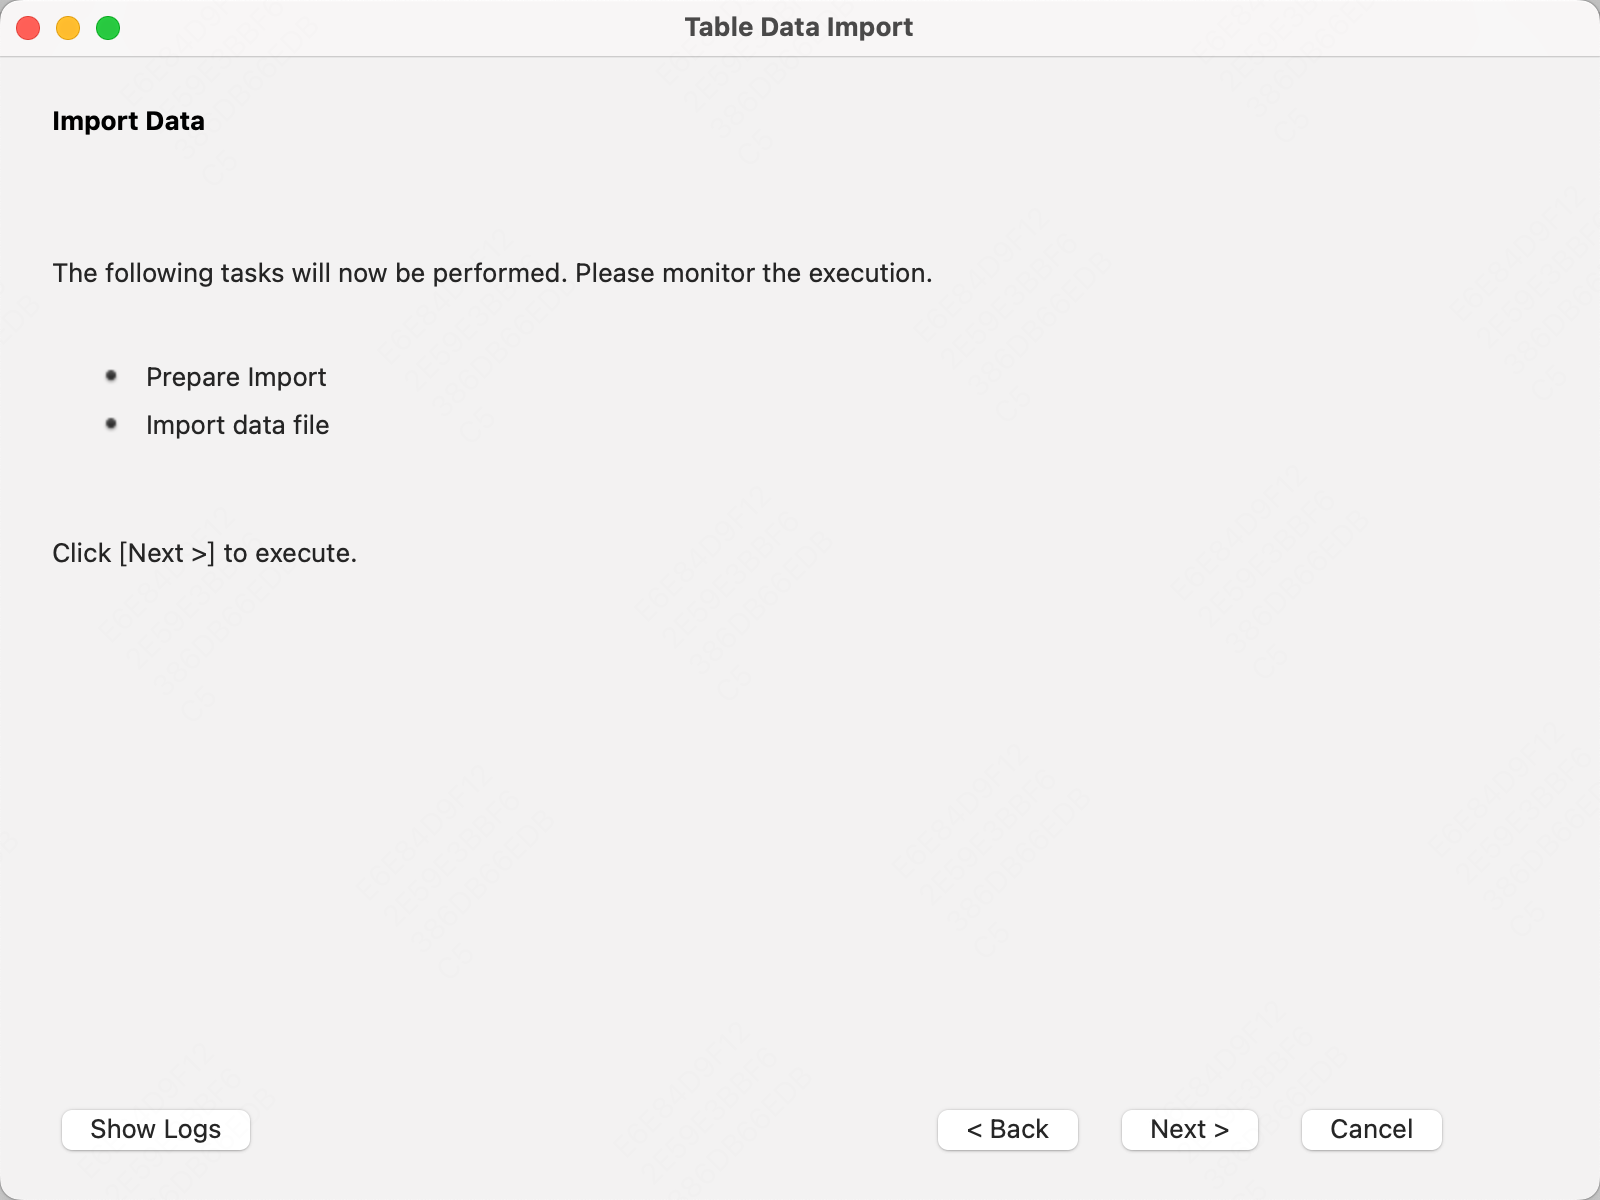This screenshot has height=1200, width=1600.
Task: Click the red close traffic light
Action: tap(28, 28)
